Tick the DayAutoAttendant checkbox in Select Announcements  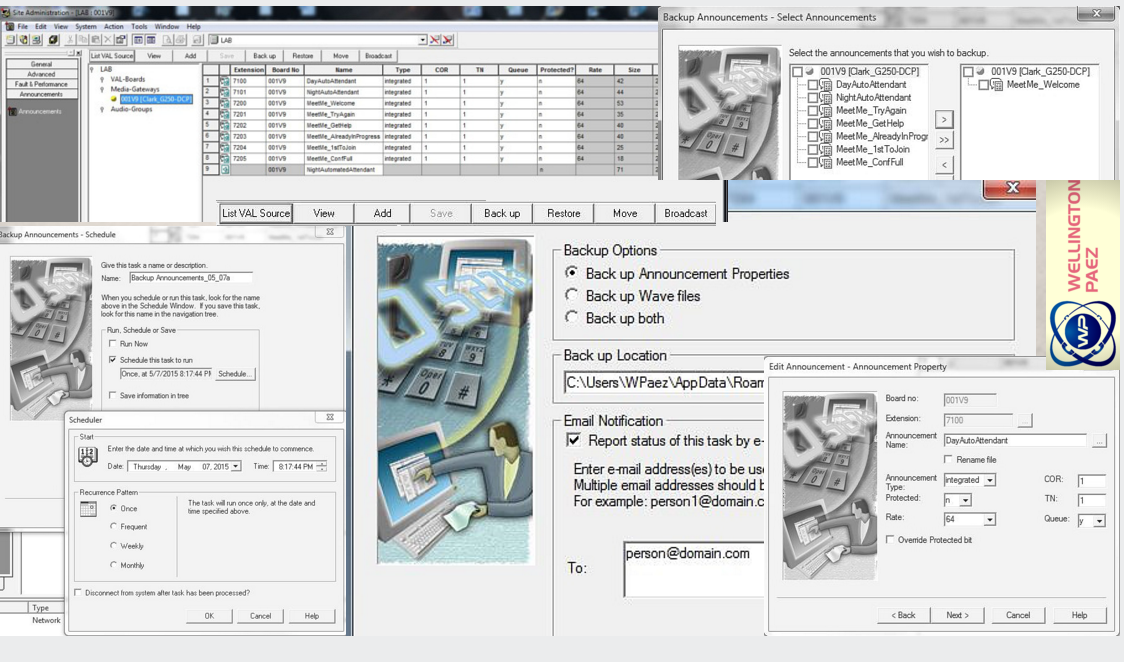(x=812, y=85)
